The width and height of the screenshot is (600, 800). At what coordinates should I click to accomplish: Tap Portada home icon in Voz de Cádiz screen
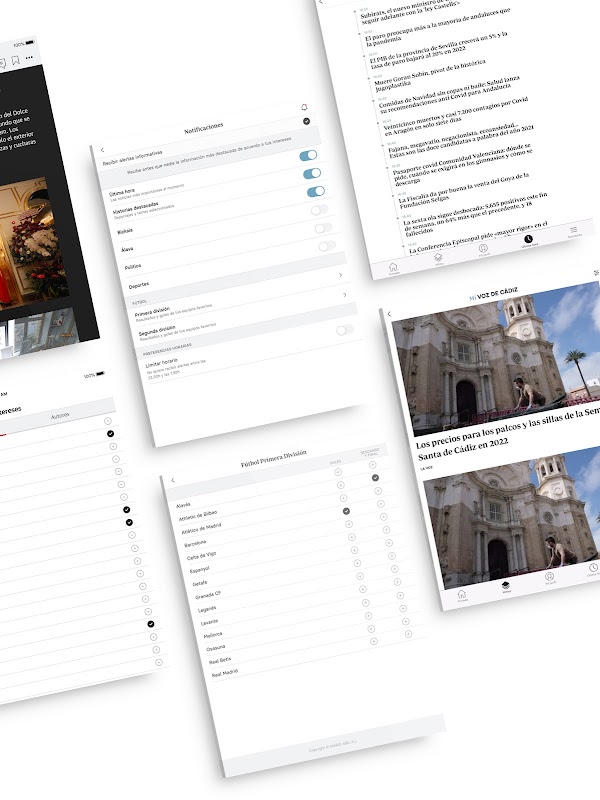click(x=462, y=595)
